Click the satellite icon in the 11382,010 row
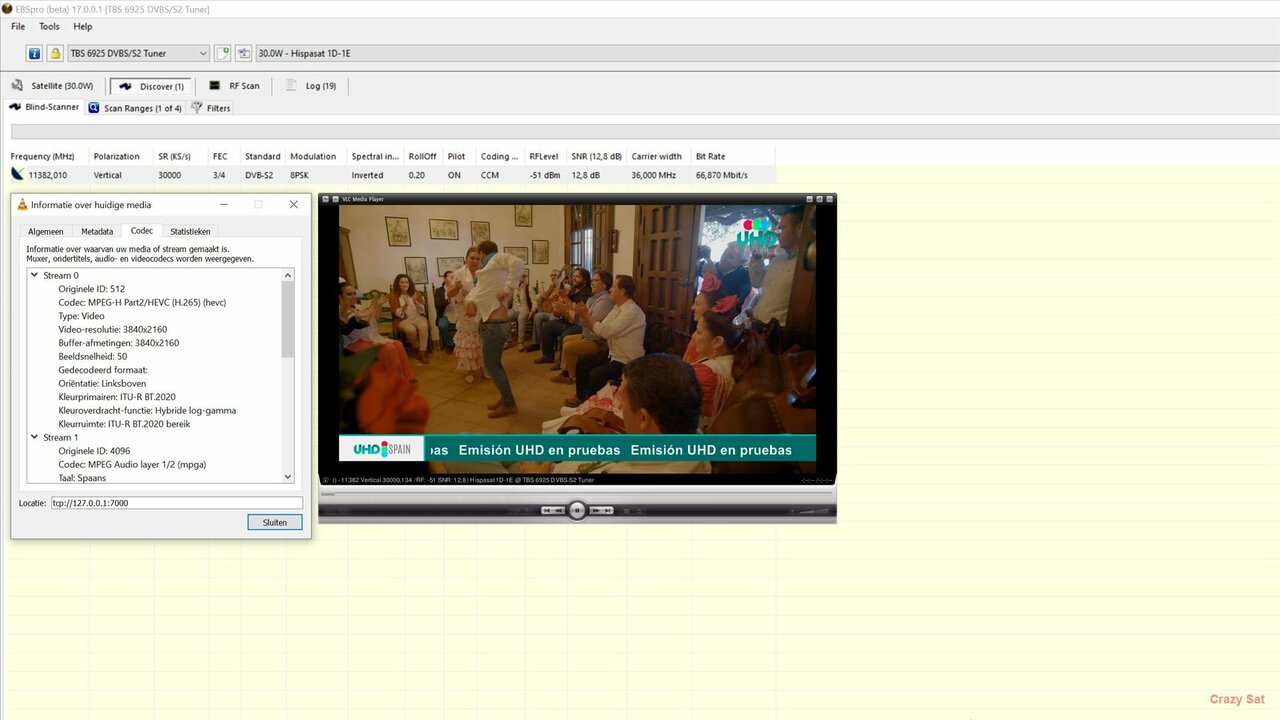Viewport: 1280px width, 720px height. (16, 174)
